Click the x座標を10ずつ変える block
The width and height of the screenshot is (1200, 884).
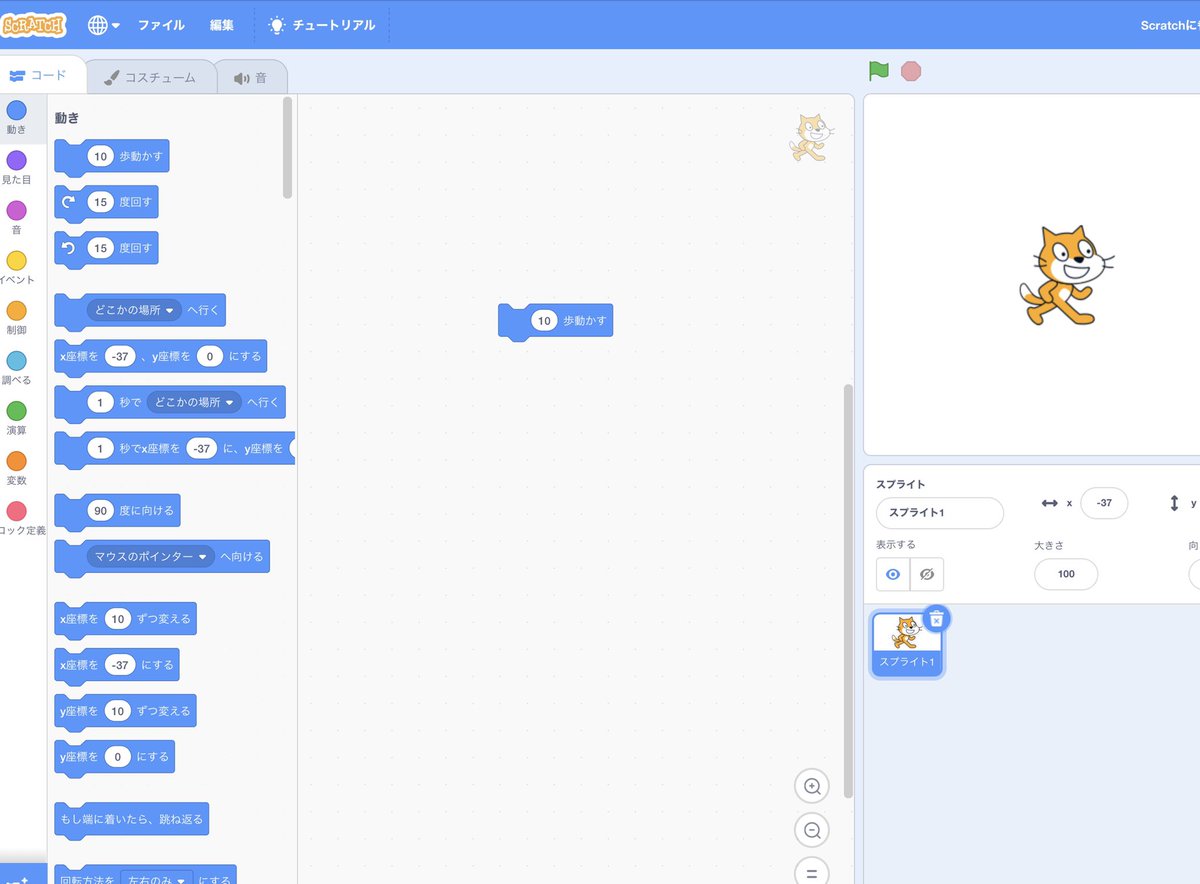coord(125,620)
